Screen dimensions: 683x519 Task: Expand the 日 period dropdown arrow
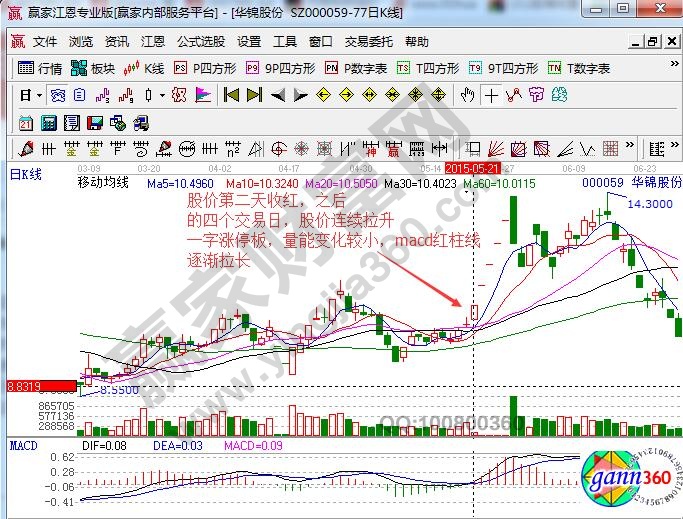39,96
